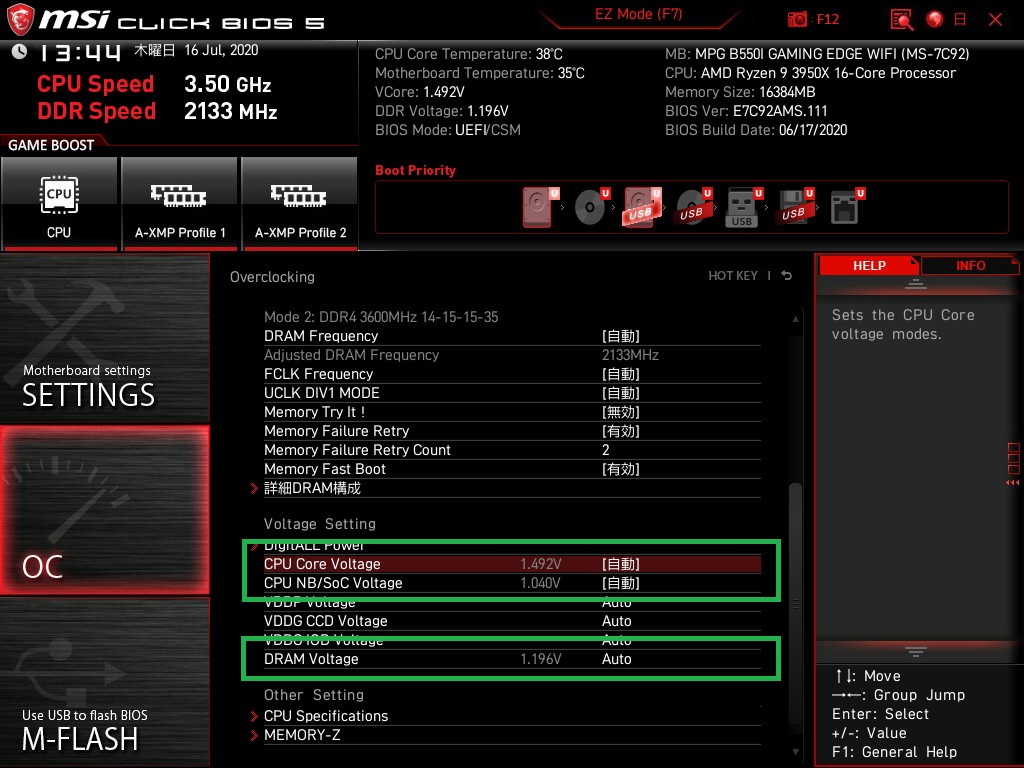1024x768 pixels.
Task: Enable CPU Game Boost
Action: coord(59,204)
